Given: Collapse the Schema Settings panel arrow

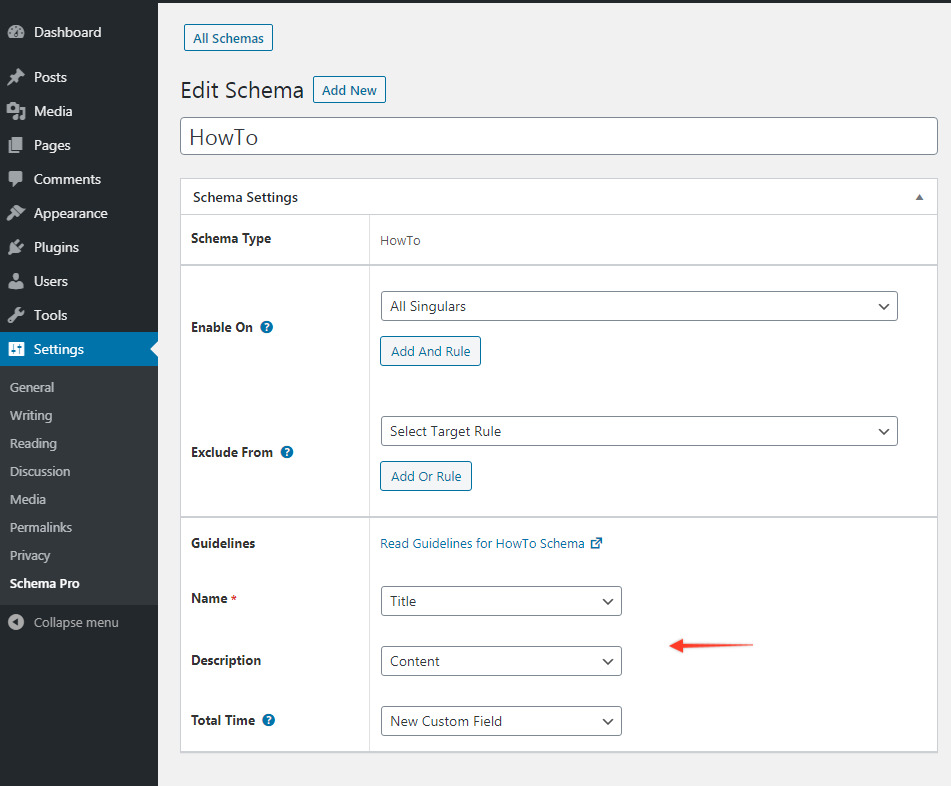Looking at the screenshot, I should 919,198.
